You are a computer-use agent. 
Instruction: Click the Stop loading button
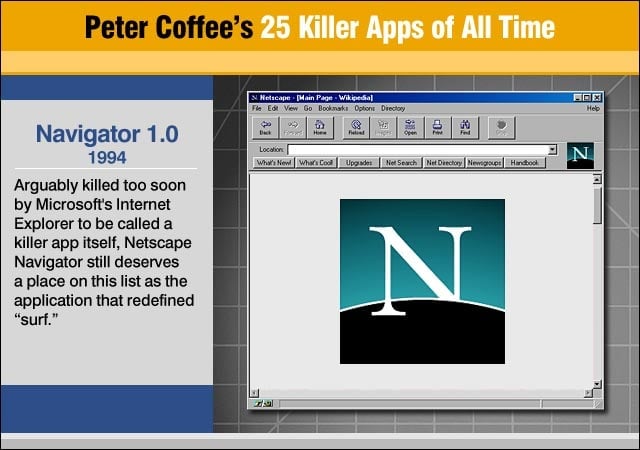point(501,127)
